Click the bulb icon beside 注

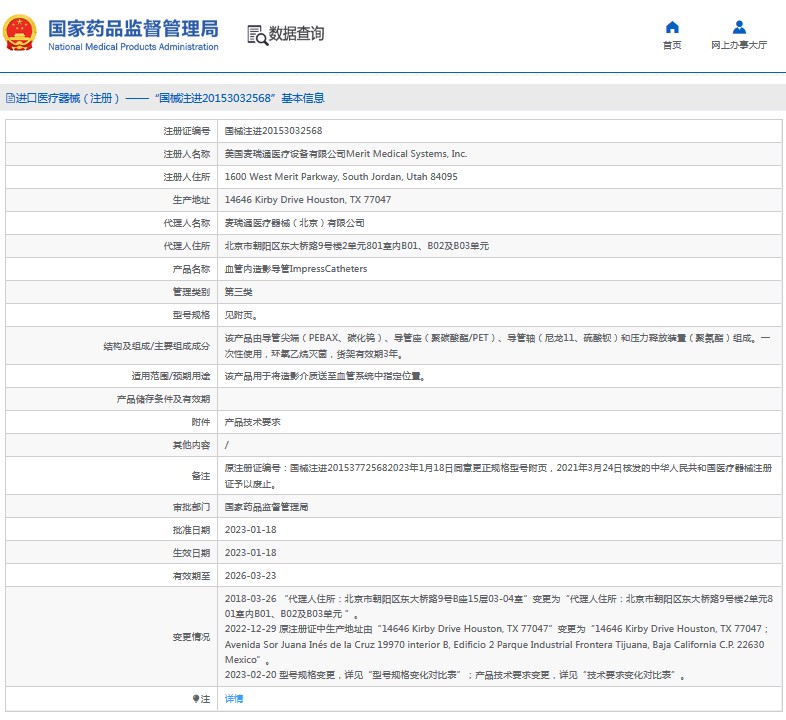196,699
